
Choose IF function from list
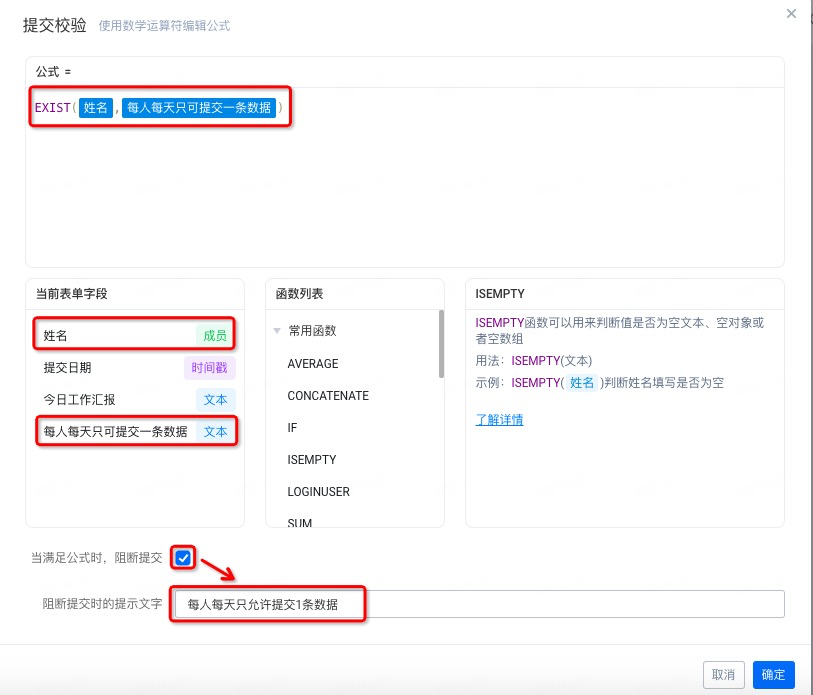(x=292, y=427)
